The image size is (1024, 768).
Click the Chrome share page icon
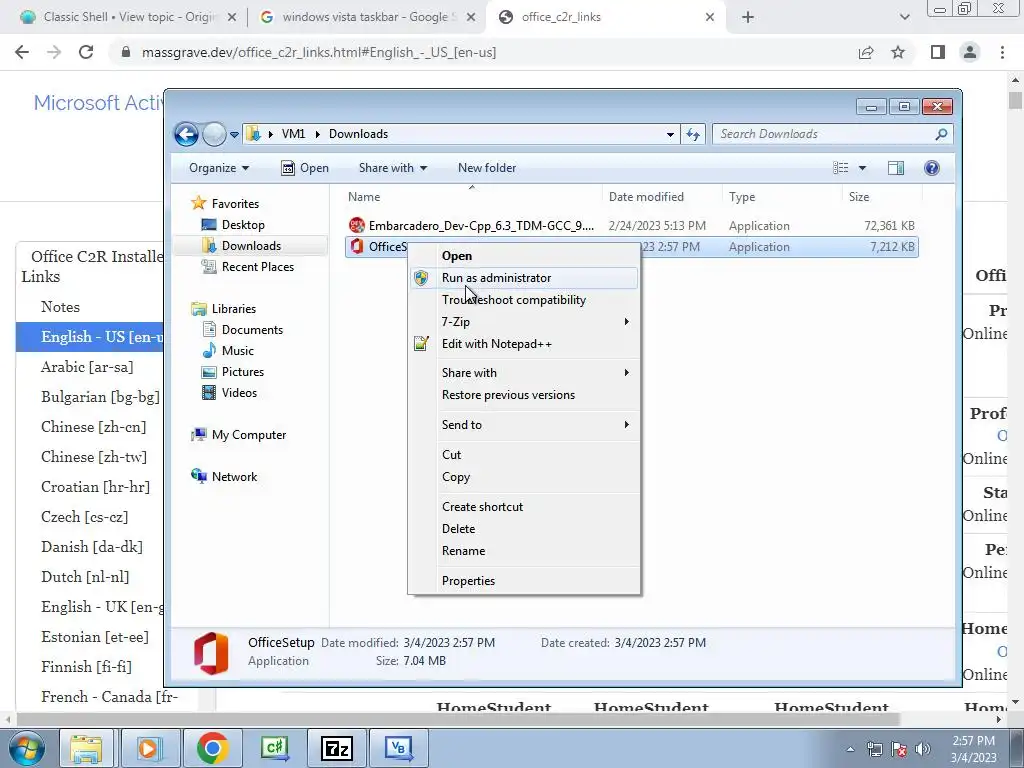866,52
